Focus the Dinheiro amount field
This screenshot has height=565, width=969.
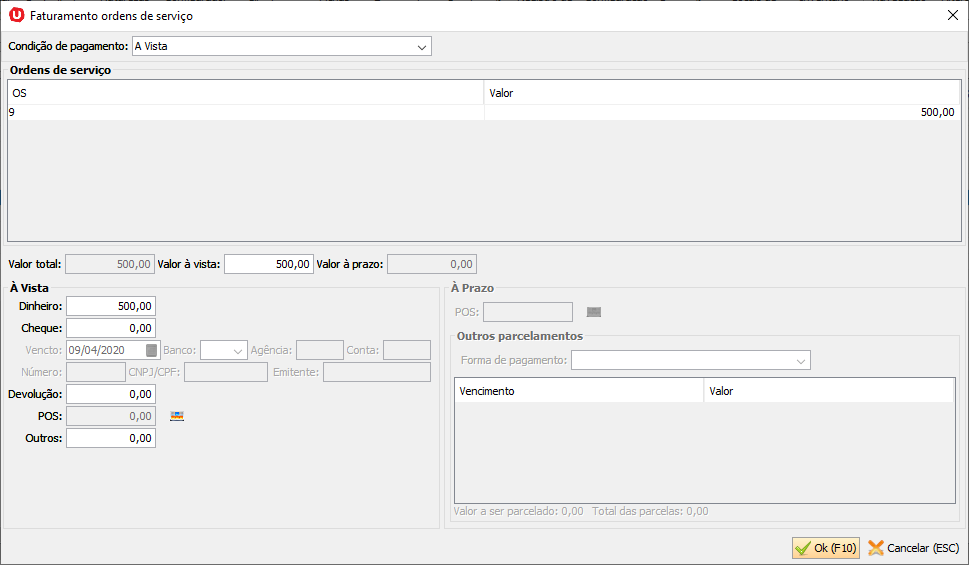coord(111,306)
